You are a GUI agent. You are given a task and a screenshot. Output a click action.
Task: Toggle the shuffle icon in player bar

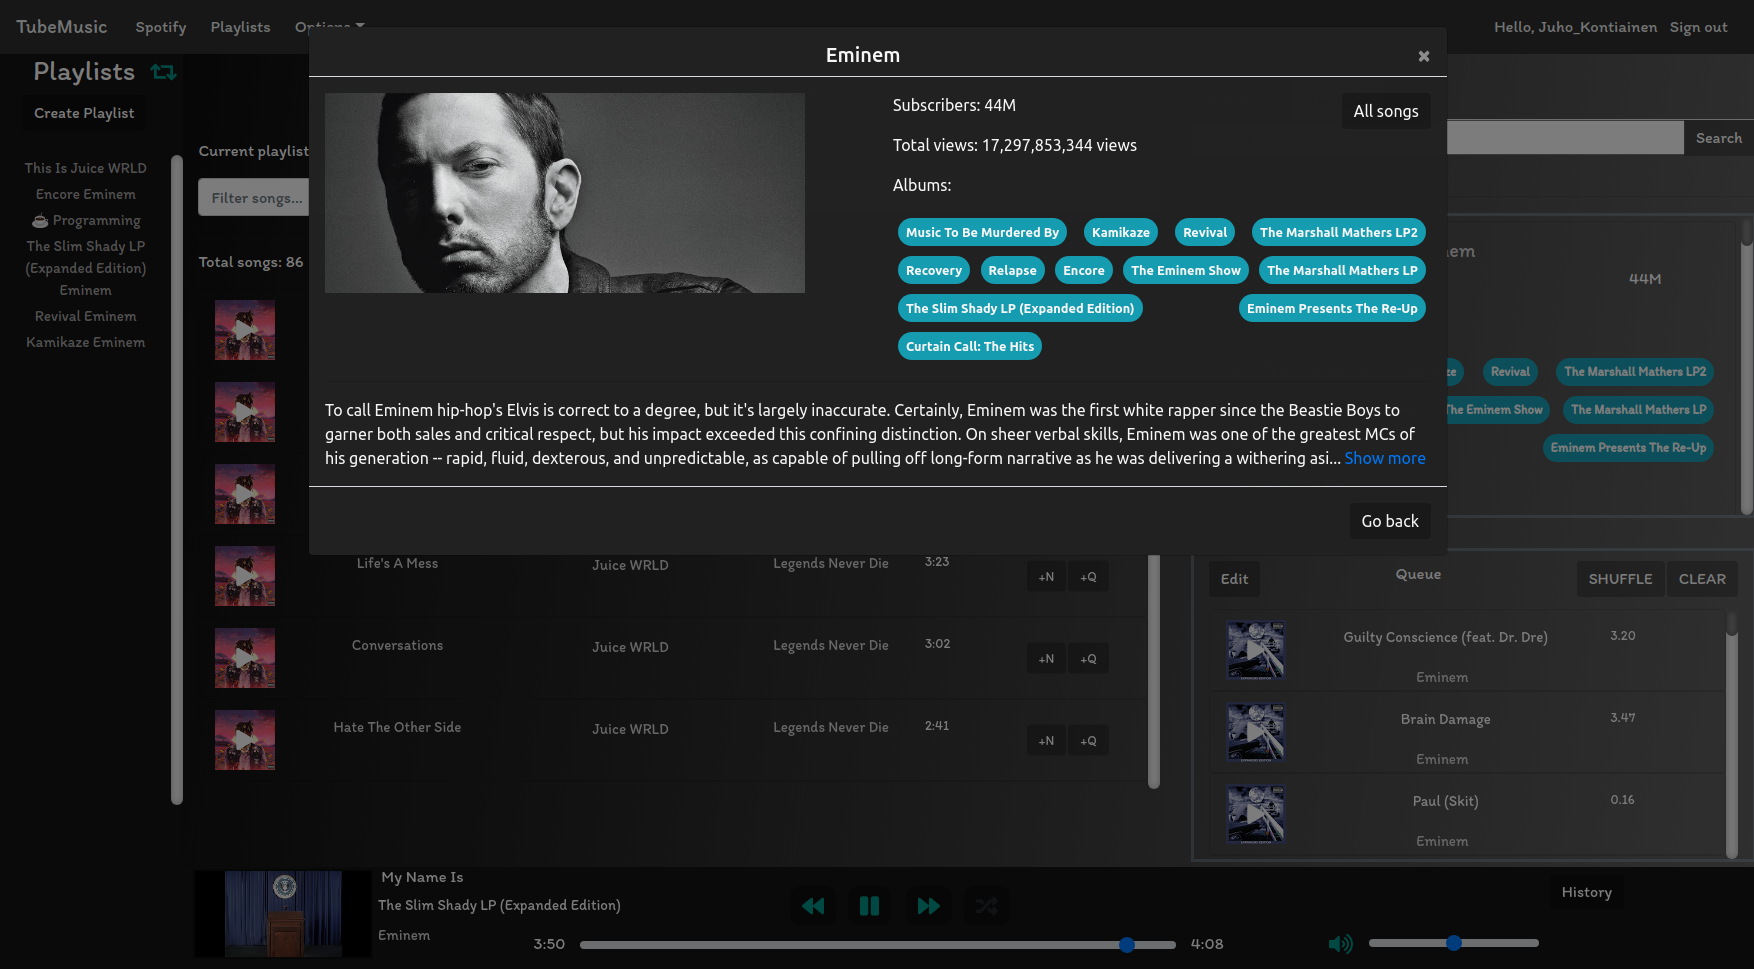pyautogui.click(x=986, y=906)
